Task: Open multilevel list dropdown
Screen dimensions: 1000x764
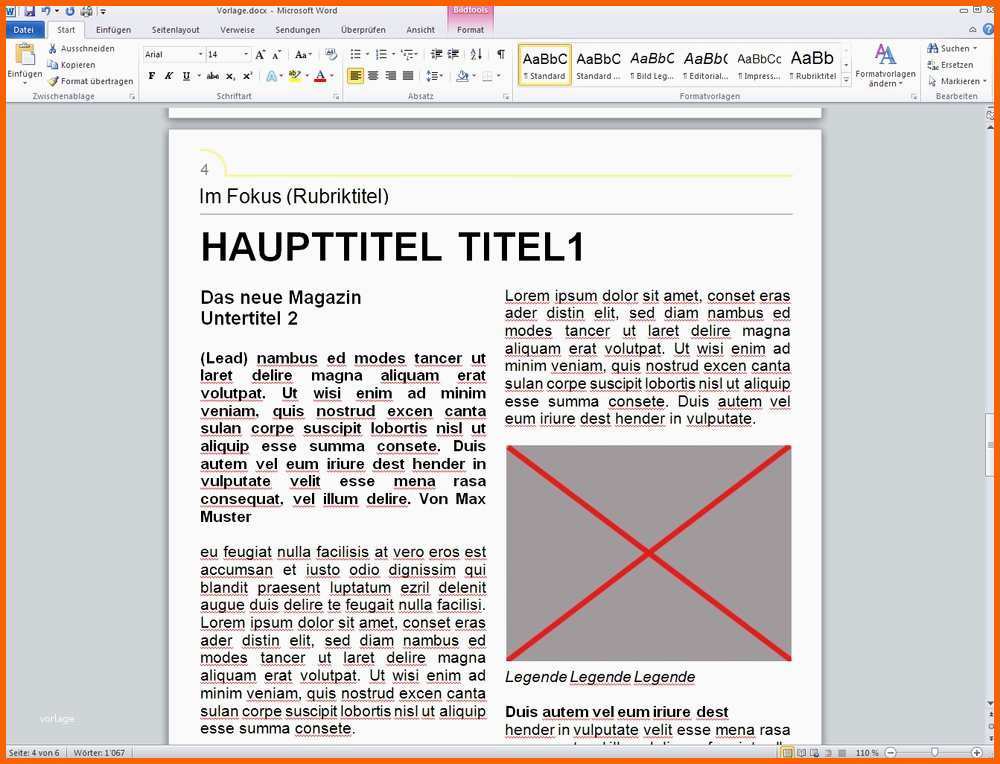Action: pos(416,54)
